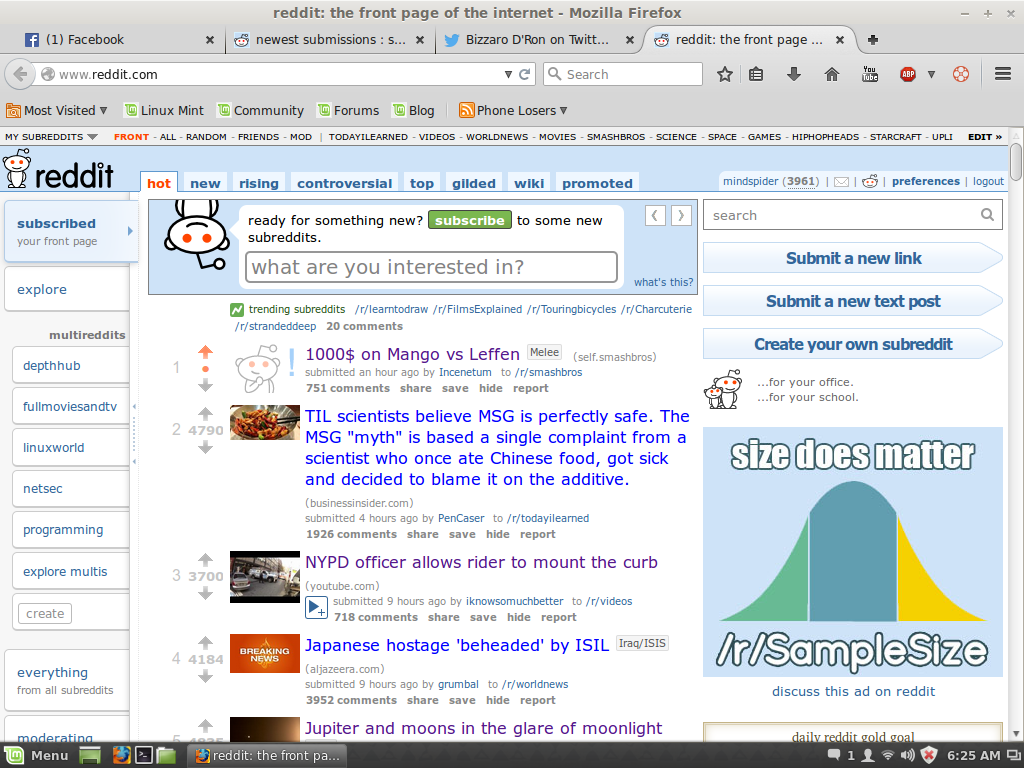Screen dimensions: 1024x768
Task: Open the file manager folder launcher
Action: [x=166, y=756]
